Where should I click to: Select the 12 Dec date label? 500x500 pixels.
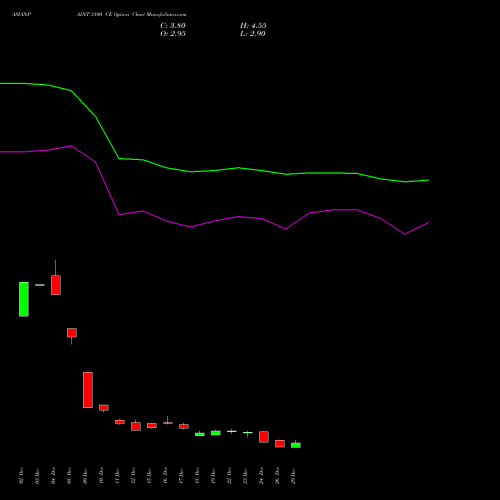134,476
